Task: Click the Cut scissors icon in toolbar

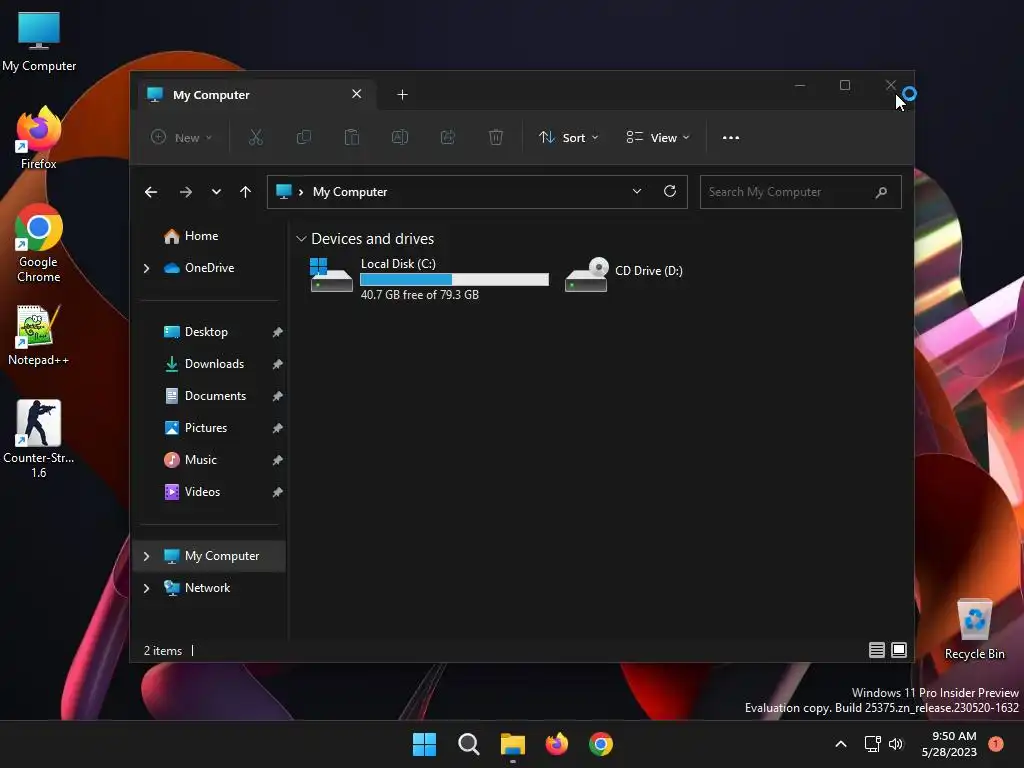Action: (255, 137)
